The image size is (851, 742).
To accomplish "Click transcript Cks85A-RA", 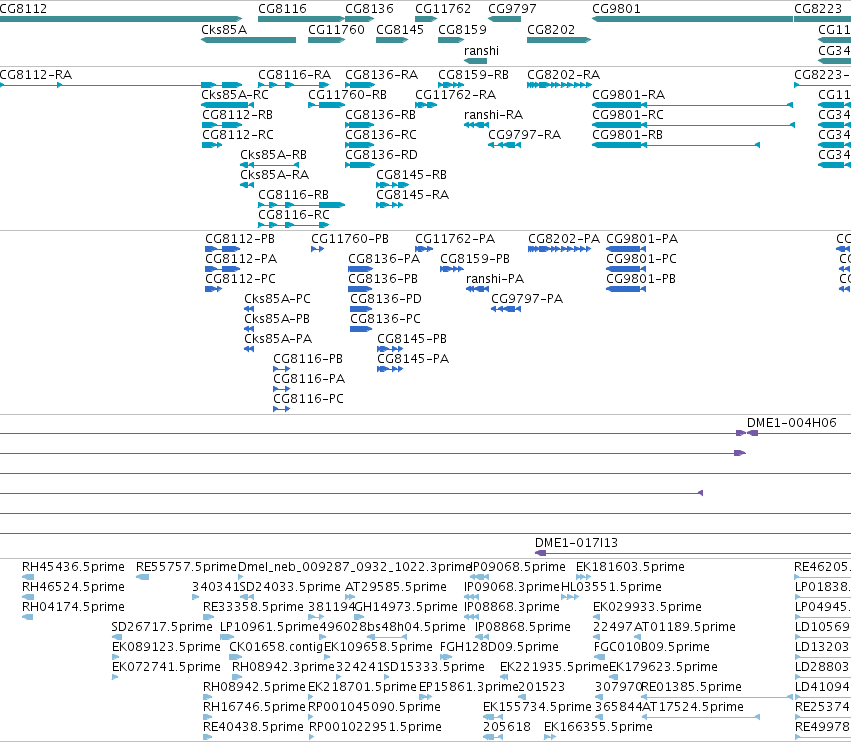I will tap(275, 175).
